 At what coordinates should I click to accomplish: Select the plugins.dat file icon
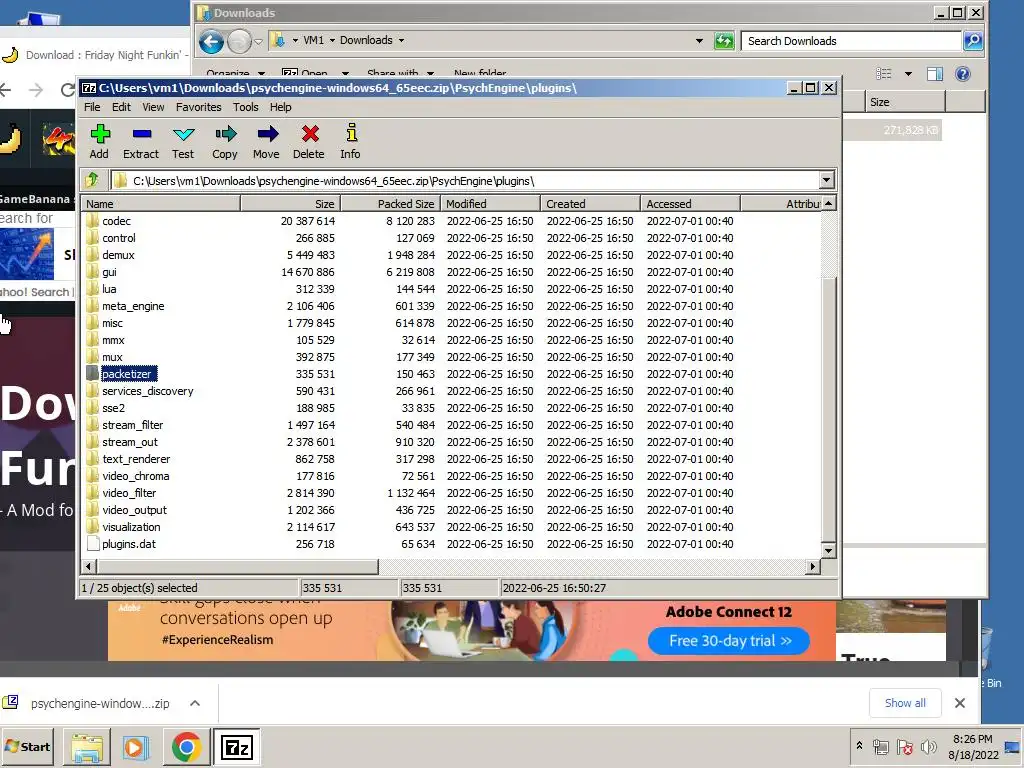(x=92, y=544)
